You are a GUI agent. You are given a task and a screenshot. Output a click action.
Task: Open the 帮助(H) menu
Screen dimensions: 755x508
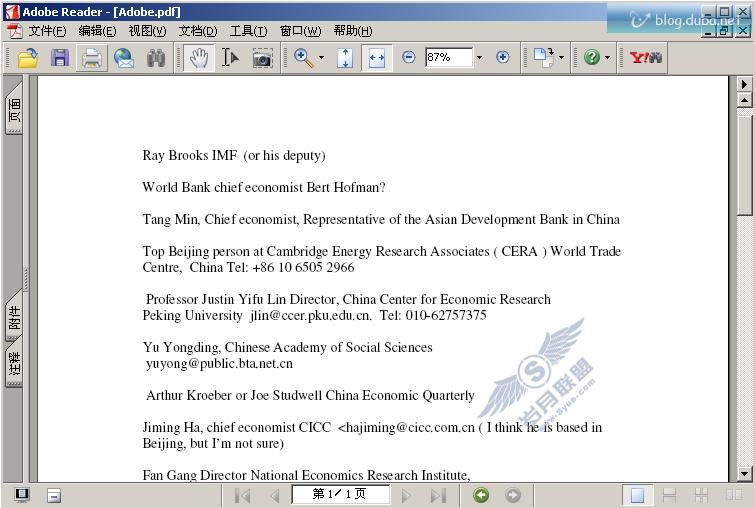pyautogui.click(x=352, y=31)
